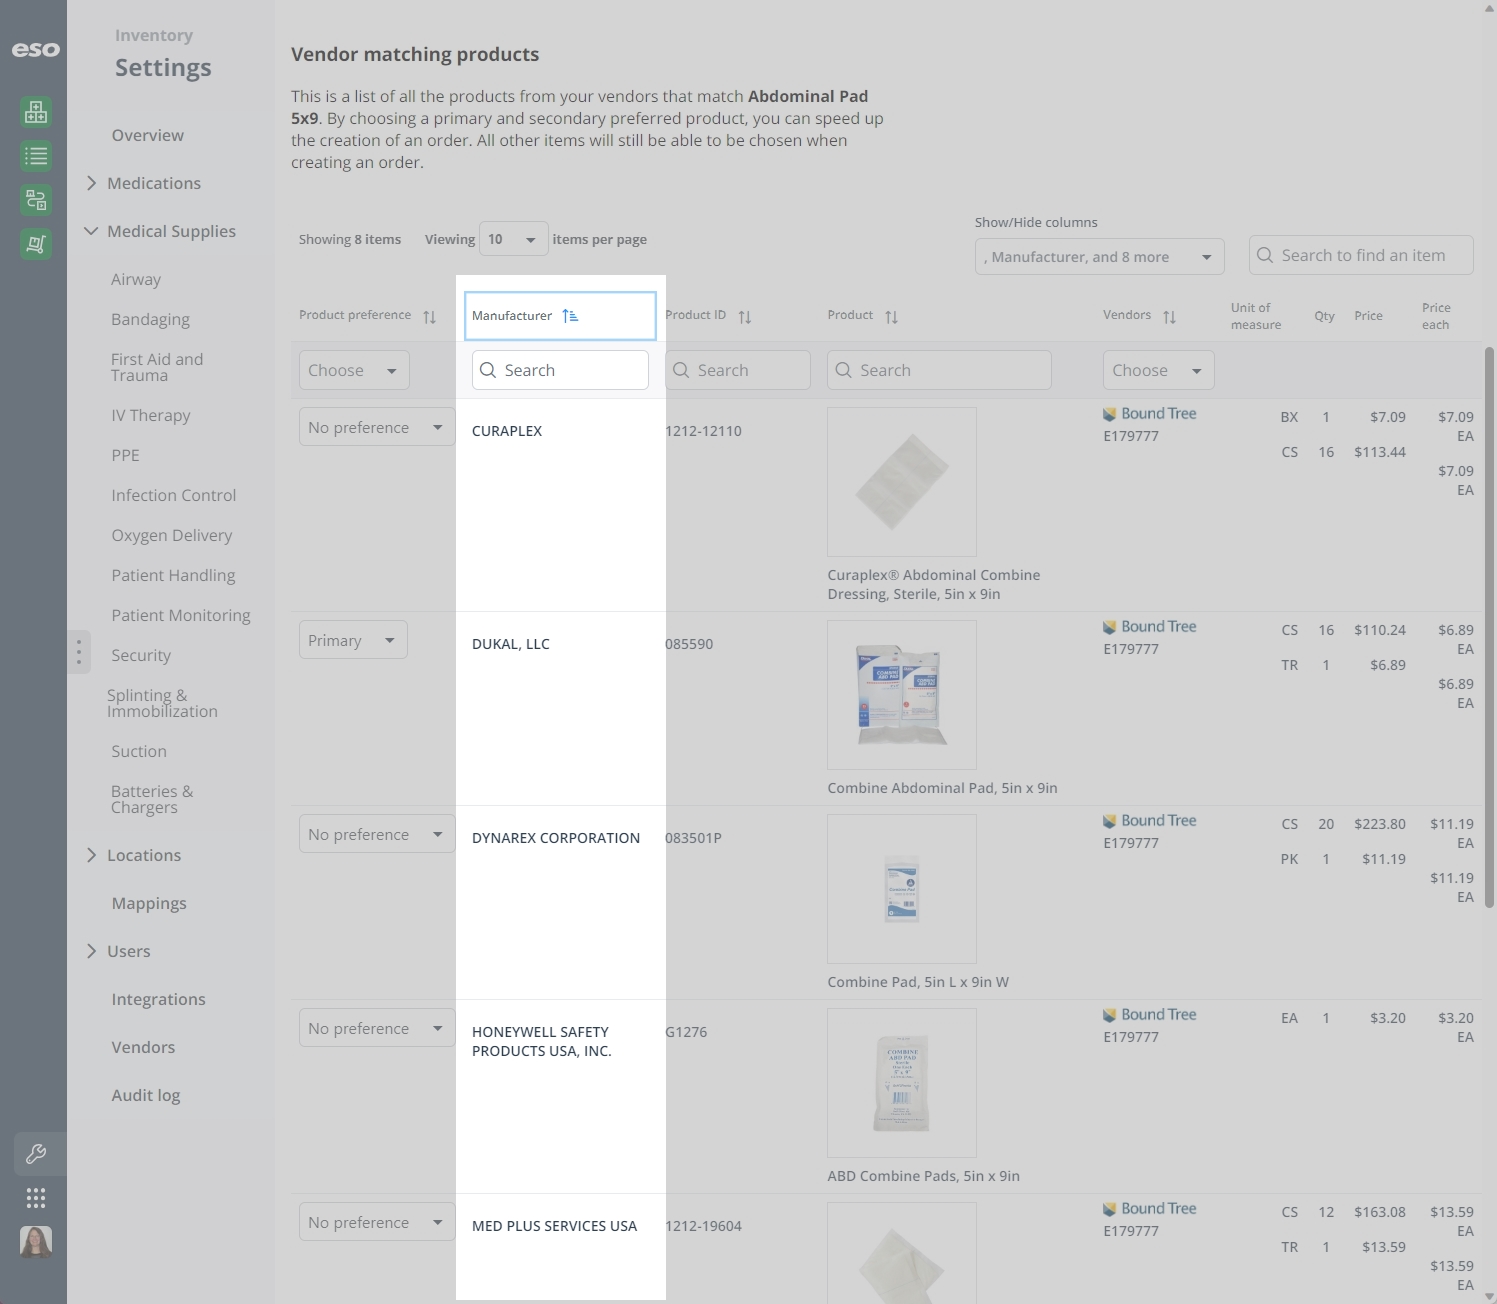The image size is (1497, 1304).
Task: Open the Infection Control category
Action: coord(174,495)
